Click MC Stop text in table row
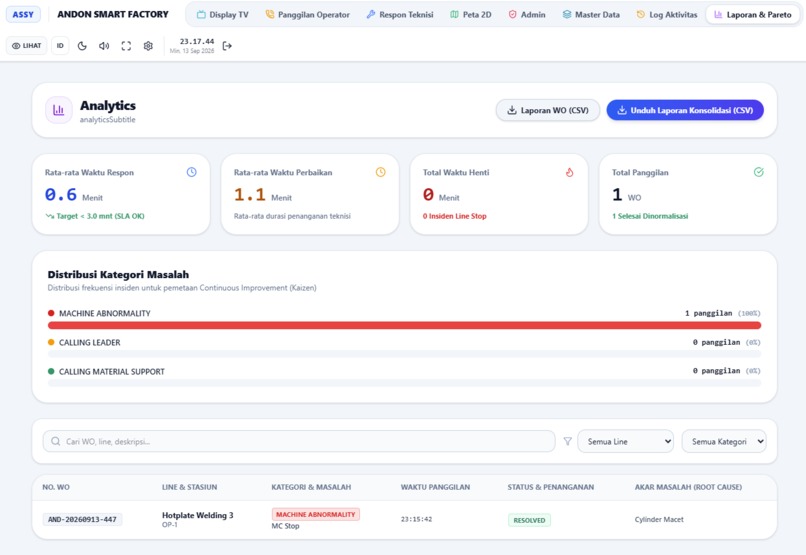Image resolution: width=806 pixels, height=555 pixels. tap(285, 526)
